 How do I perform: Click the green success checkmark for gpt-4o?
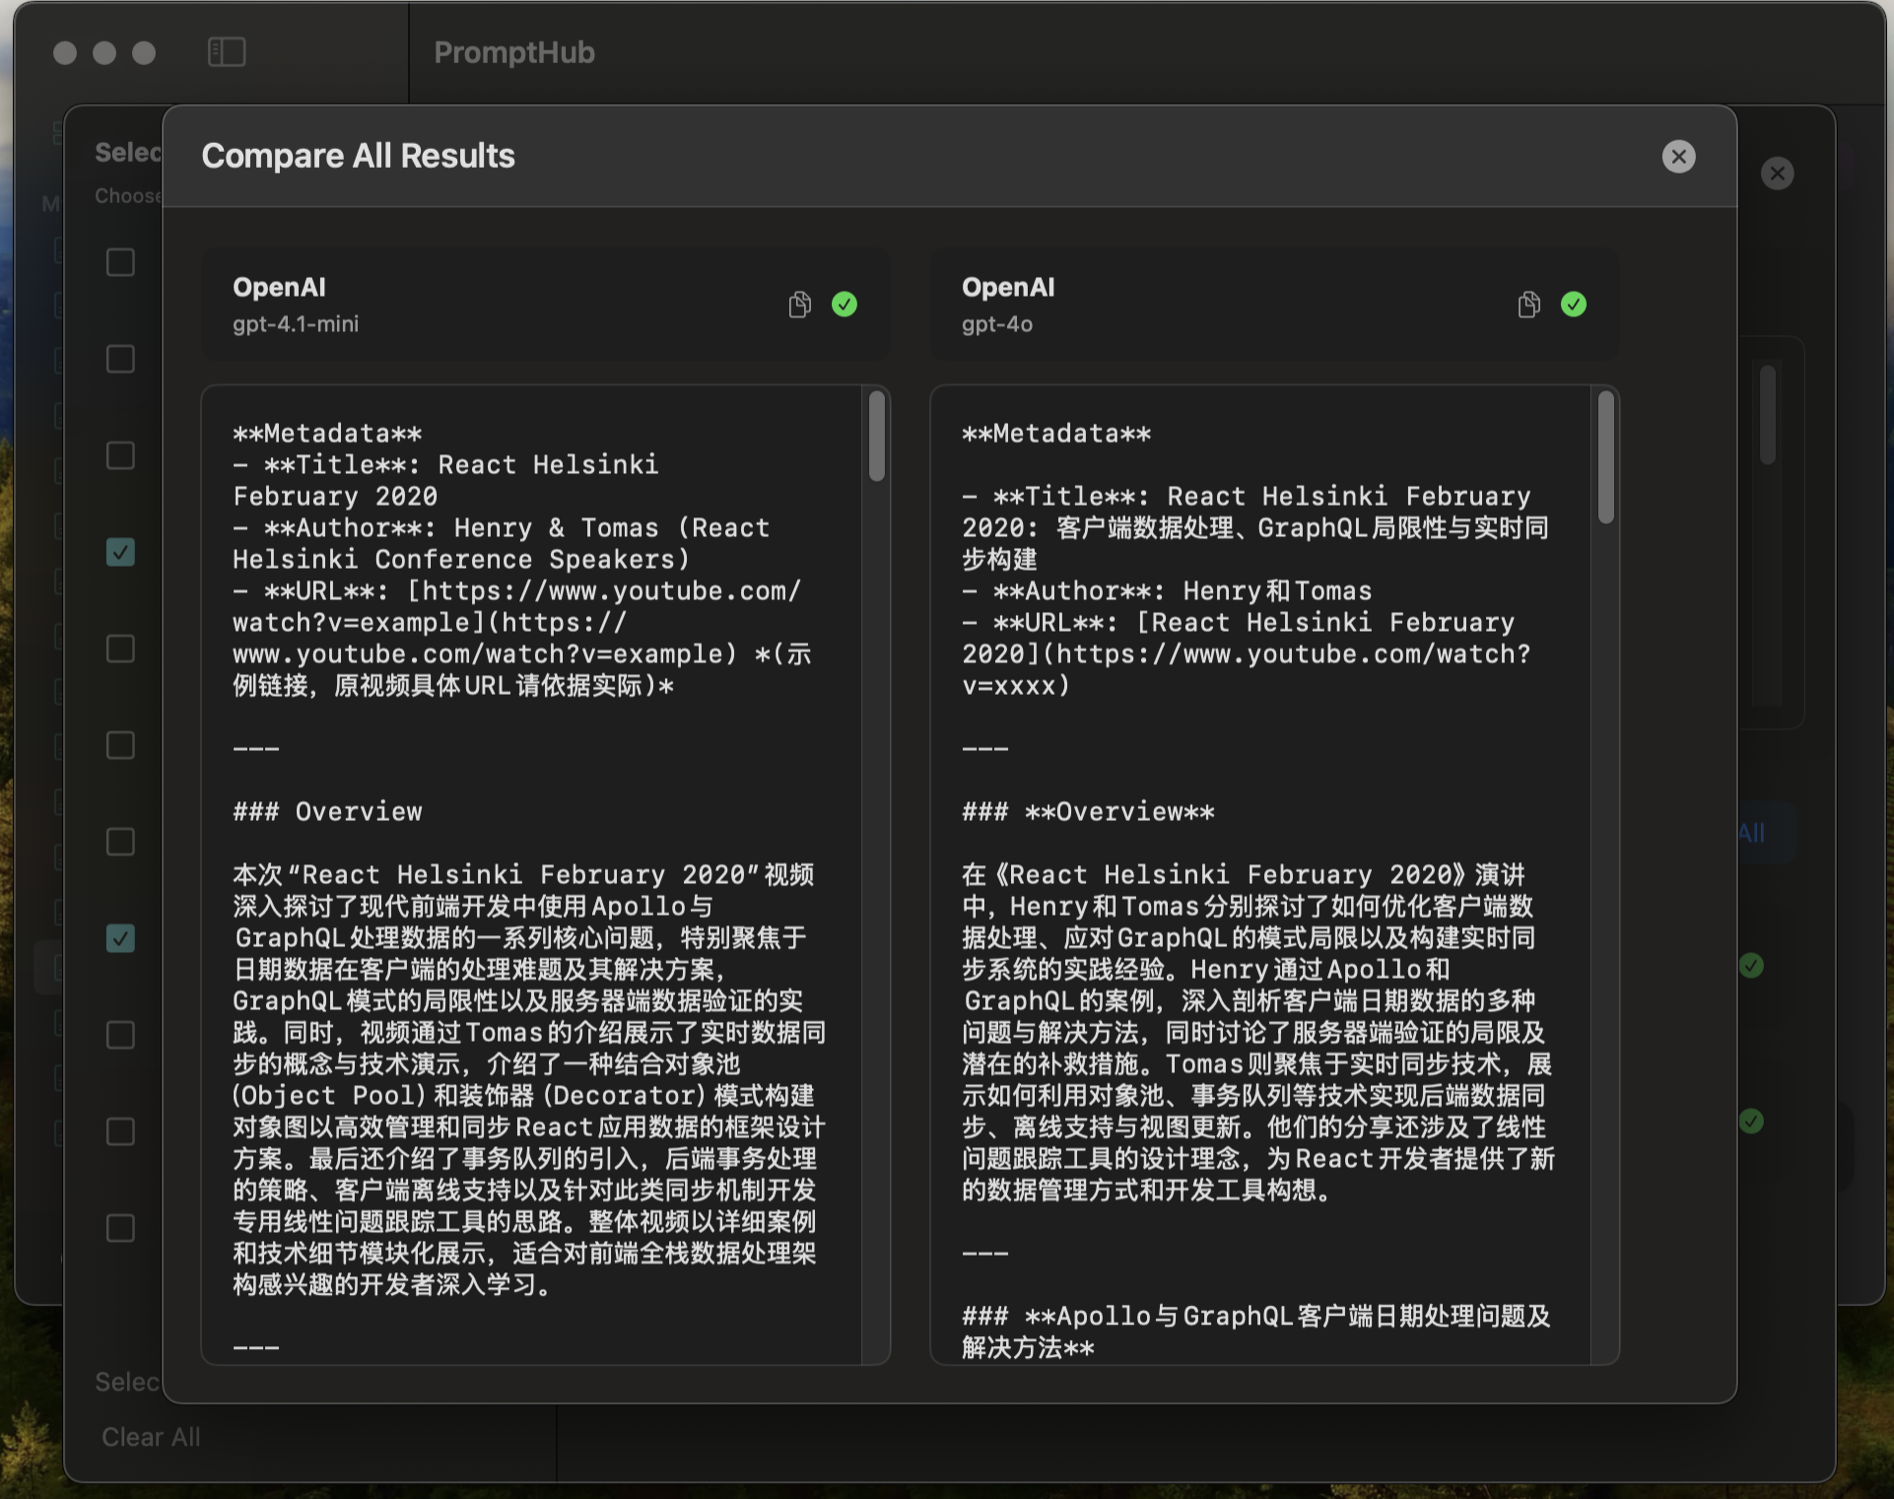[1573, 304]
